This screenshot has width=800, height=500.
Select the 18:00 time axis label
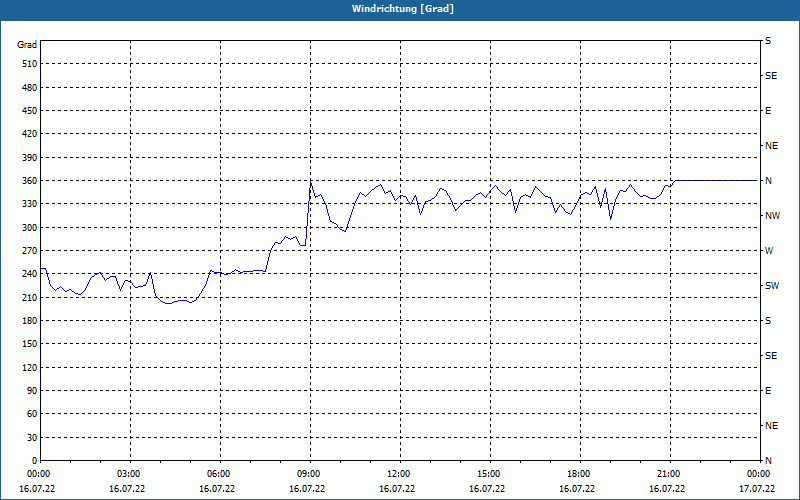pos(579,474)
